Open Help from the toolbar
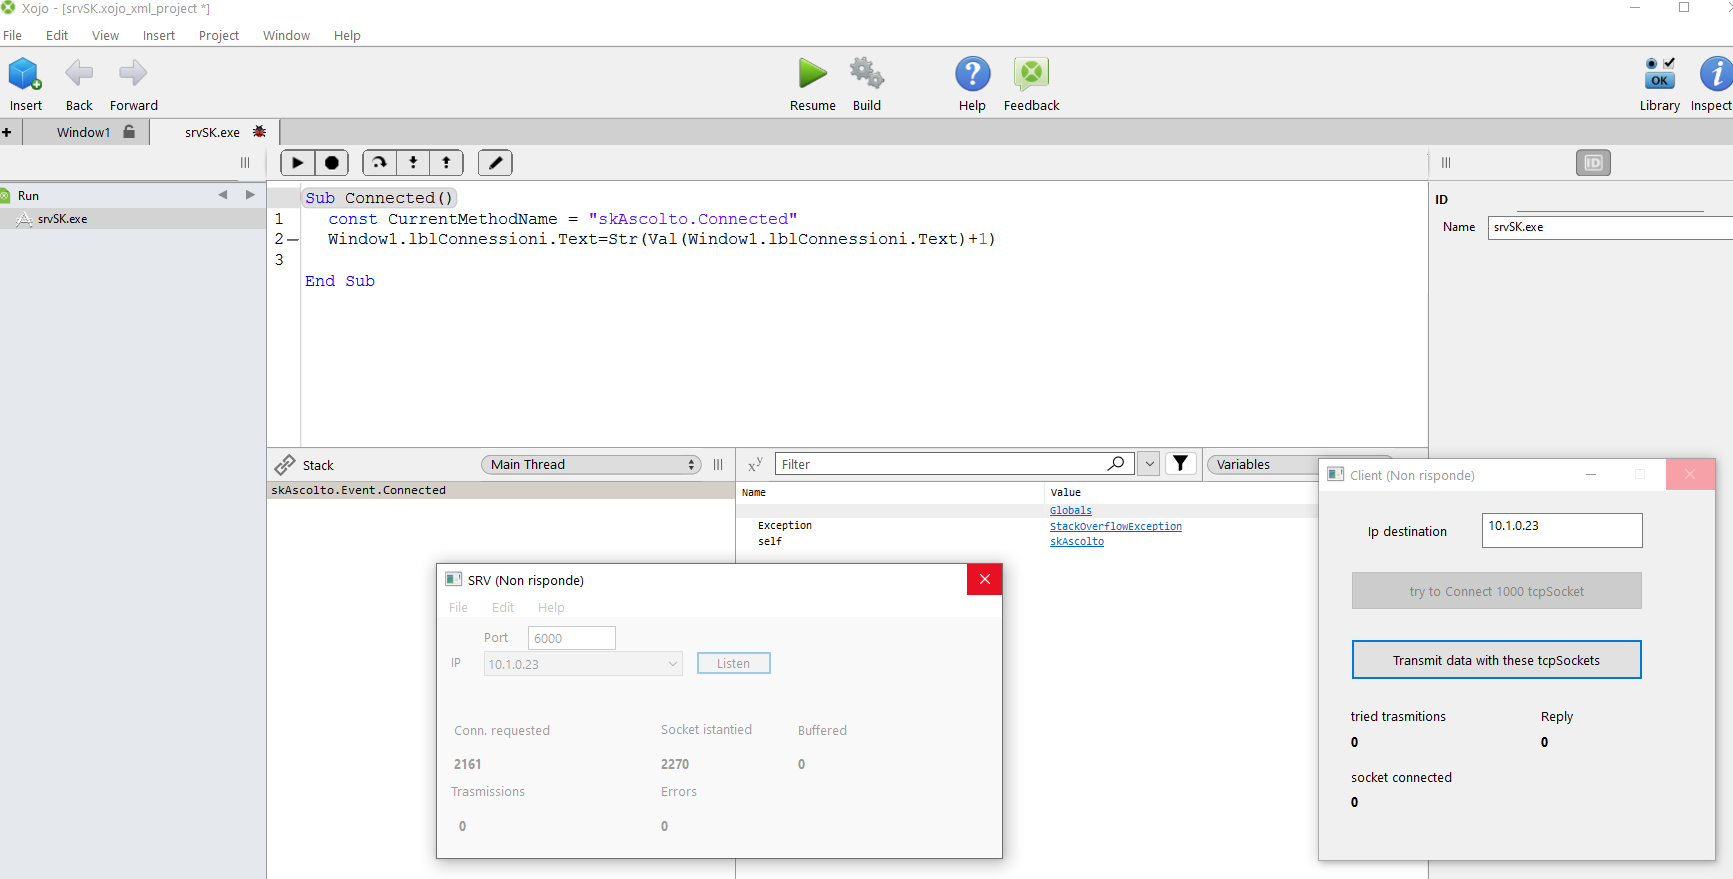The width and height of the screenshot is (1733, 879). [x=972, y=73]
